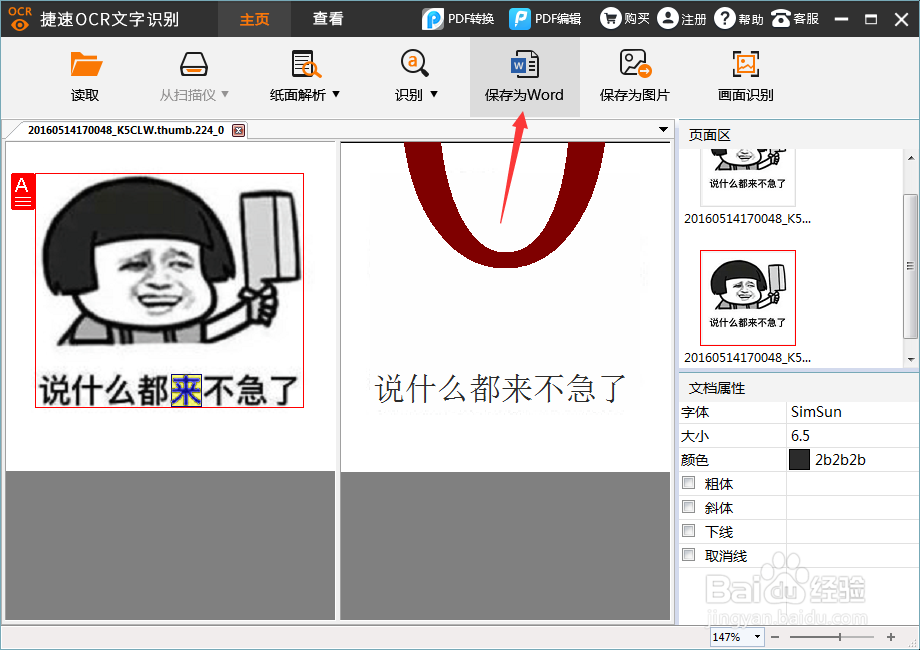The image size is (920, 650).
Task: Expand the 从扫描仪 dropdown arrow
Action: 225,94
